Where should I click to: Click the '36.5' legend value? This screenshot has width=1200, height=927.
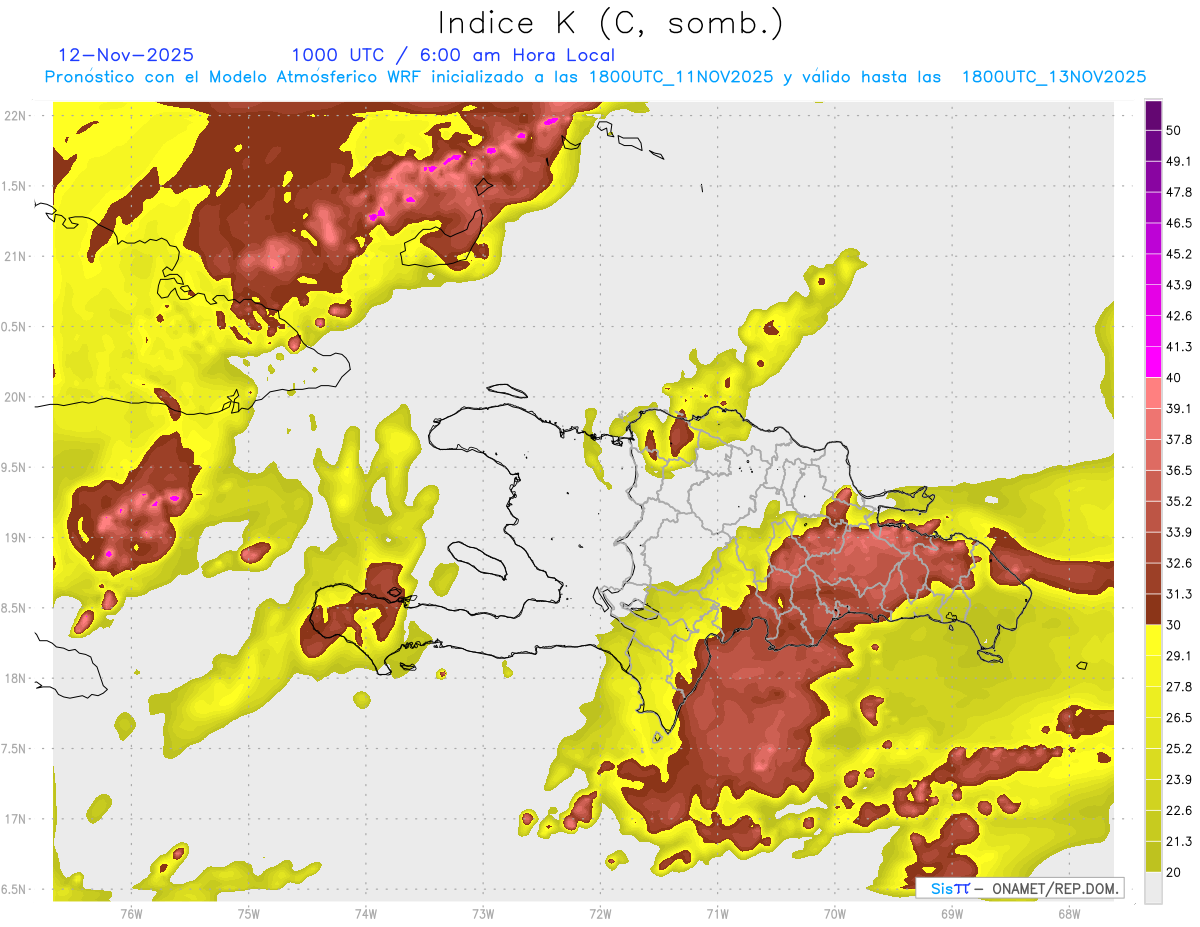tap(1179, 470)
